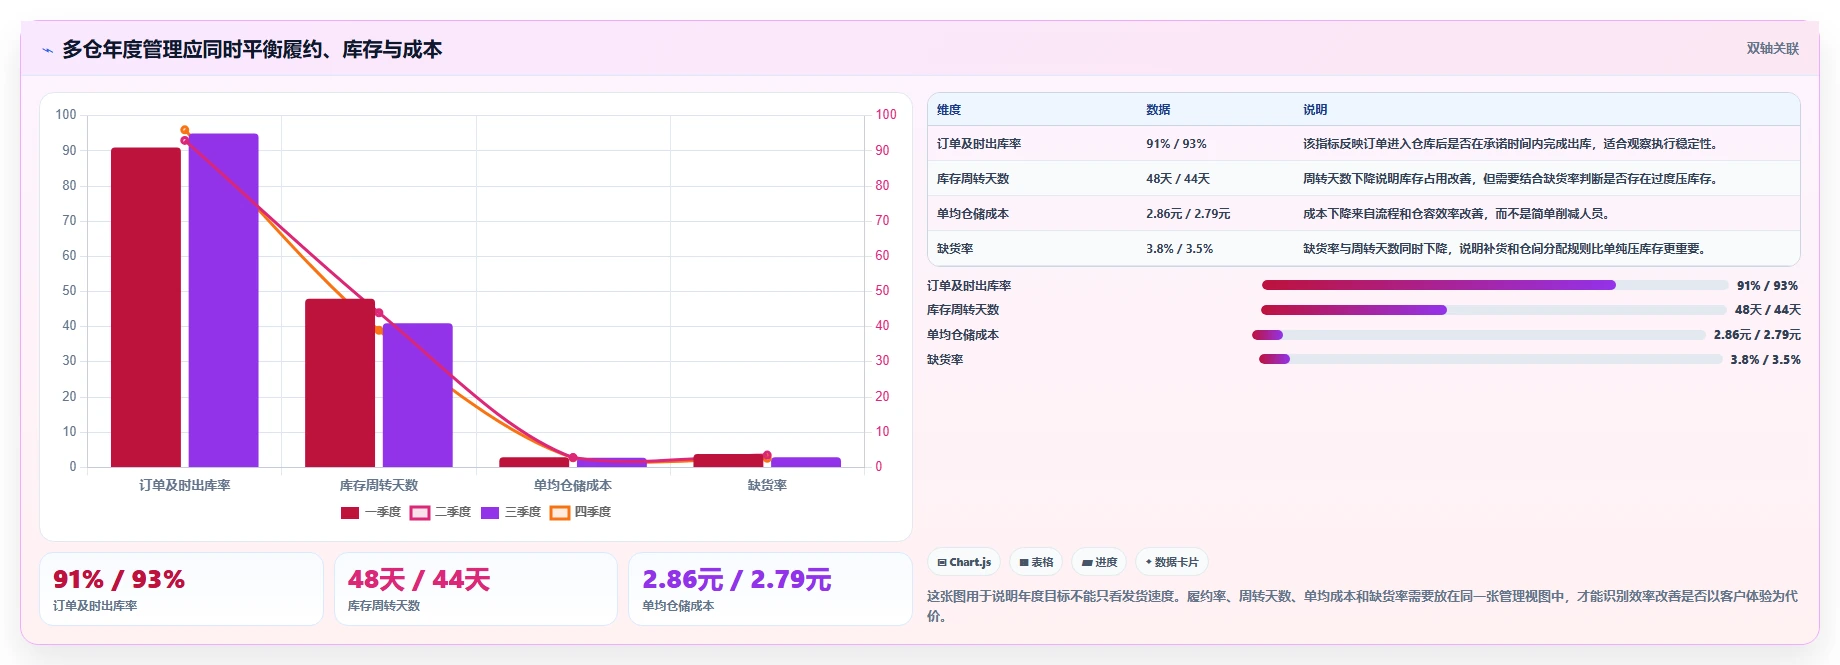Click the footer paragraph starting 这张图用于说明
The width and height of the screenshot is (1840, 665).
click(1362, 606)
